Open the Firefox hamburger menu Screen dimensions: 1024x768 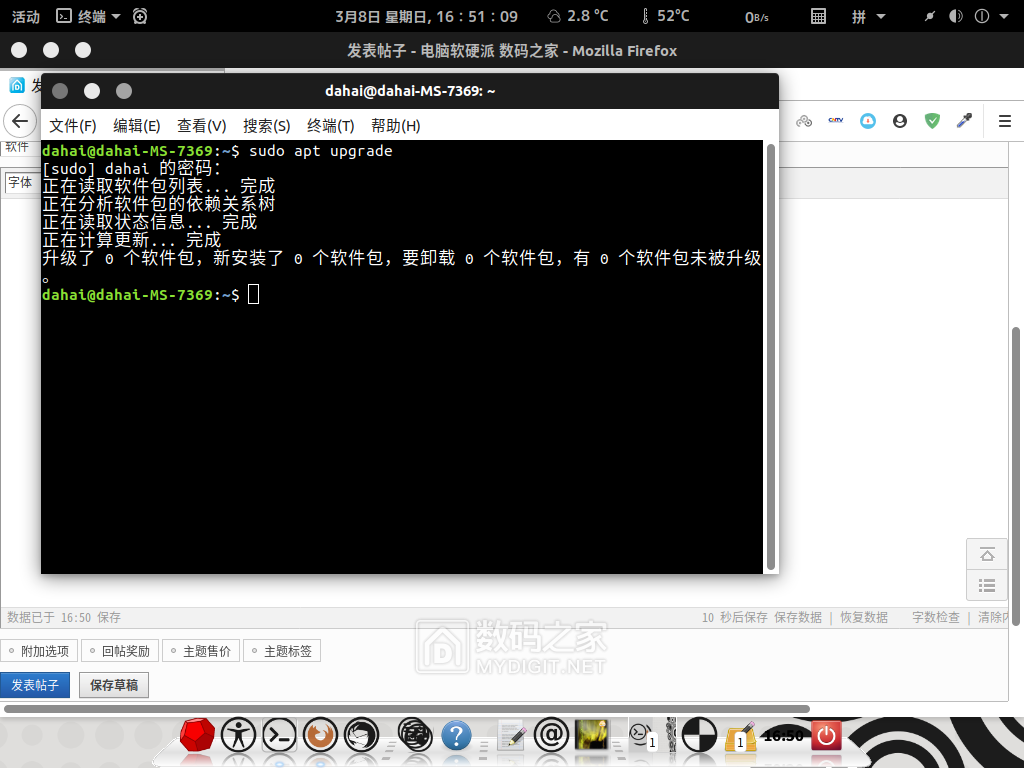click(1005, 121)
